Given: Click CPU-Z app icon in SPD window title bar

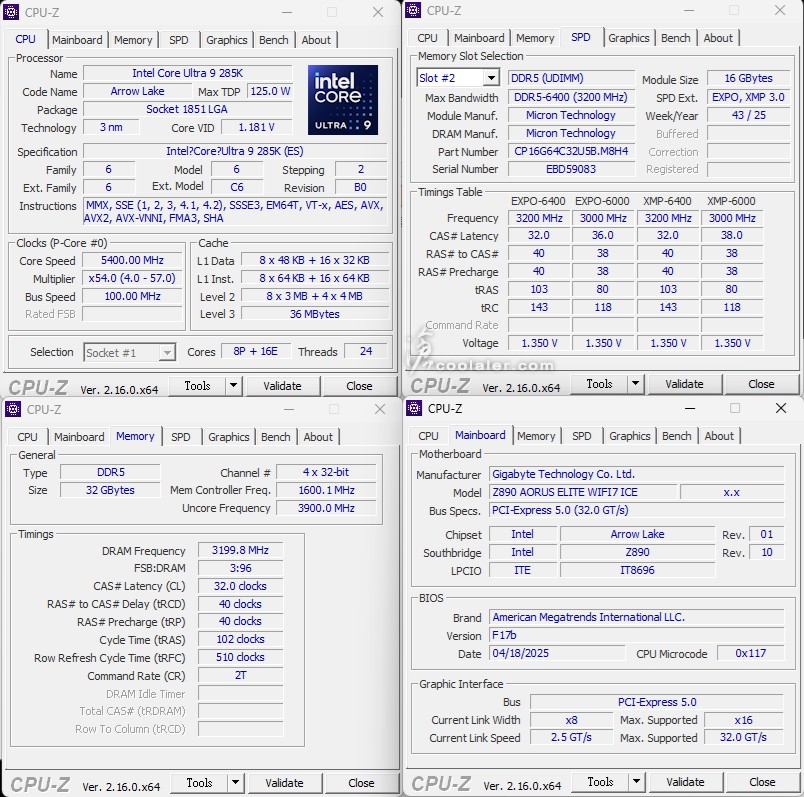Looking at the screenshot, I should click(x=413, y=10).
